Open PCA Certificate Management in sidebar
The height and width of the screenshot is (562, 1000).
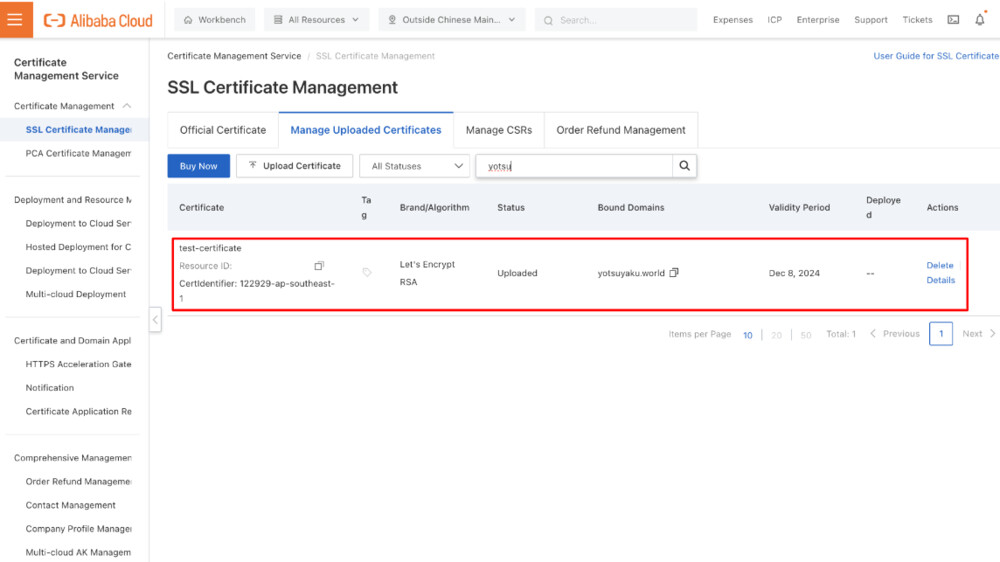[78, 153]
